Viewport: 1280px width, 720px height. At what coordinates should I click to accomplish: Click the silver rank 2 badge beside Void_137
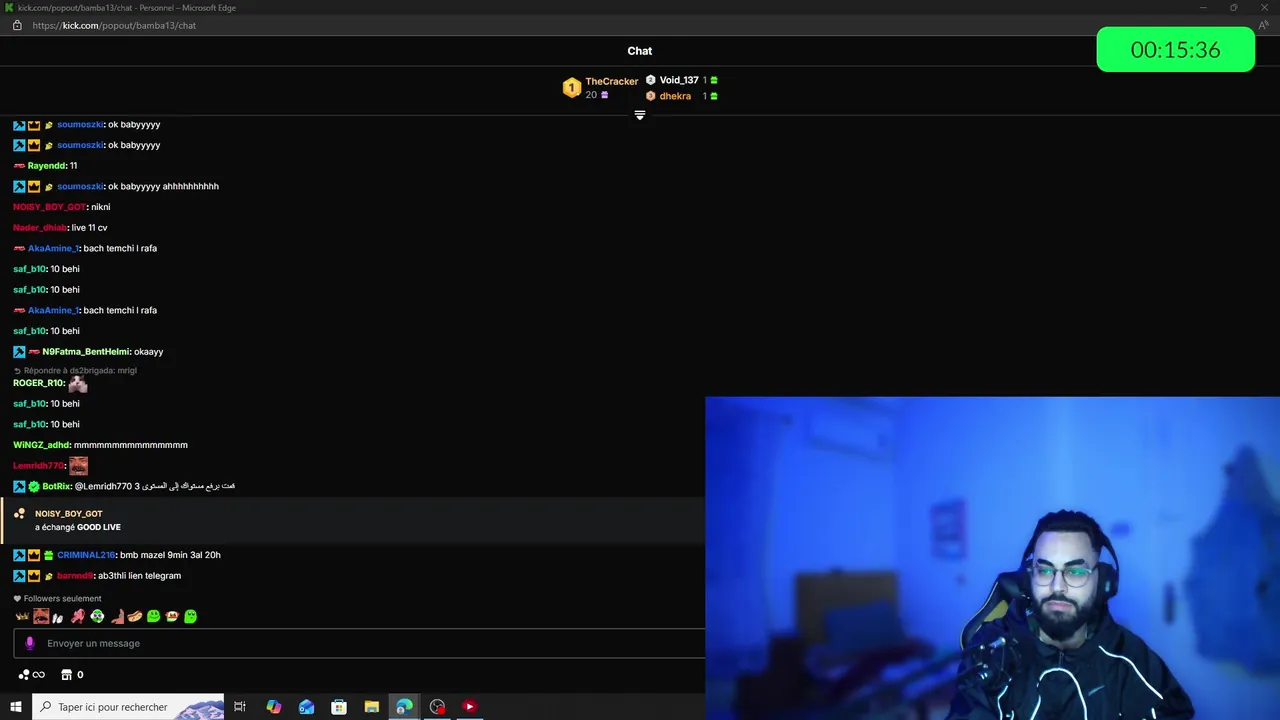tap(650, 80)
